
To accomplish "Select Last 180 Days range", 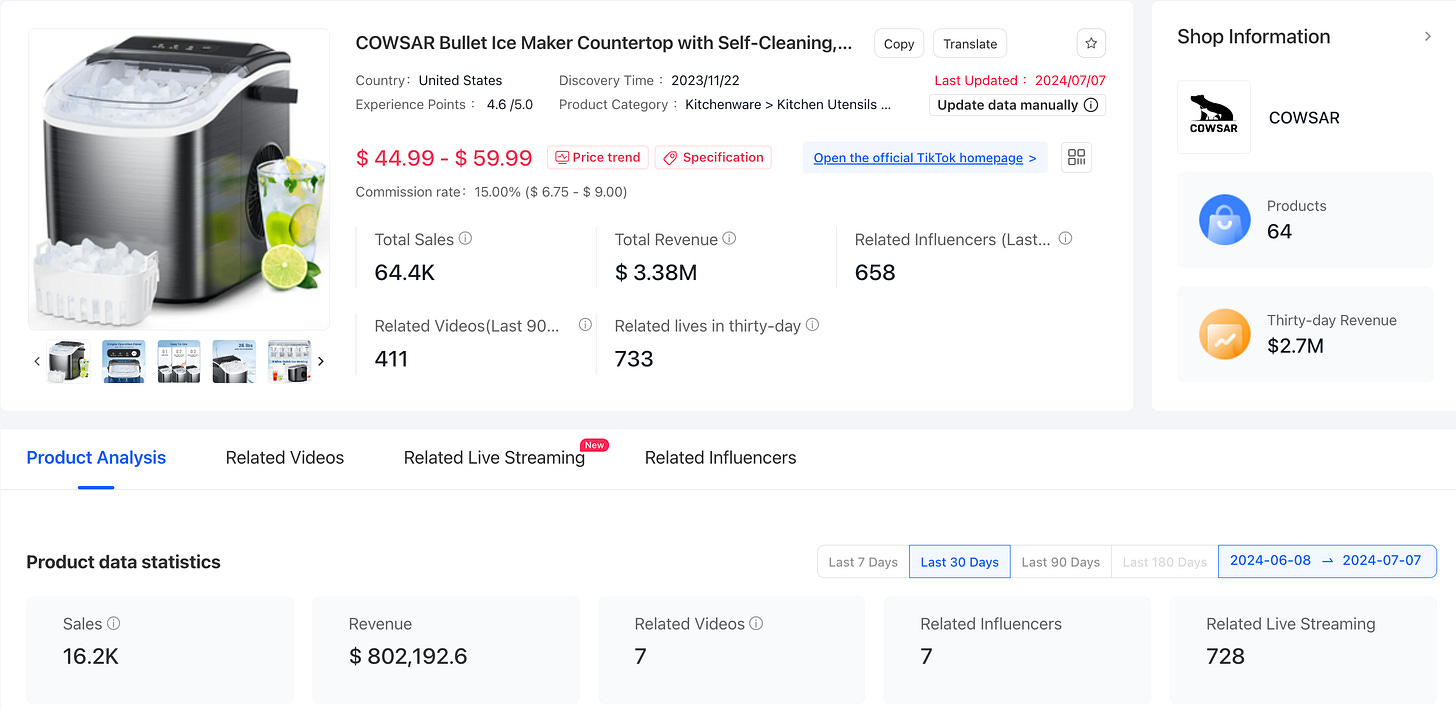I will (1165, 562).
